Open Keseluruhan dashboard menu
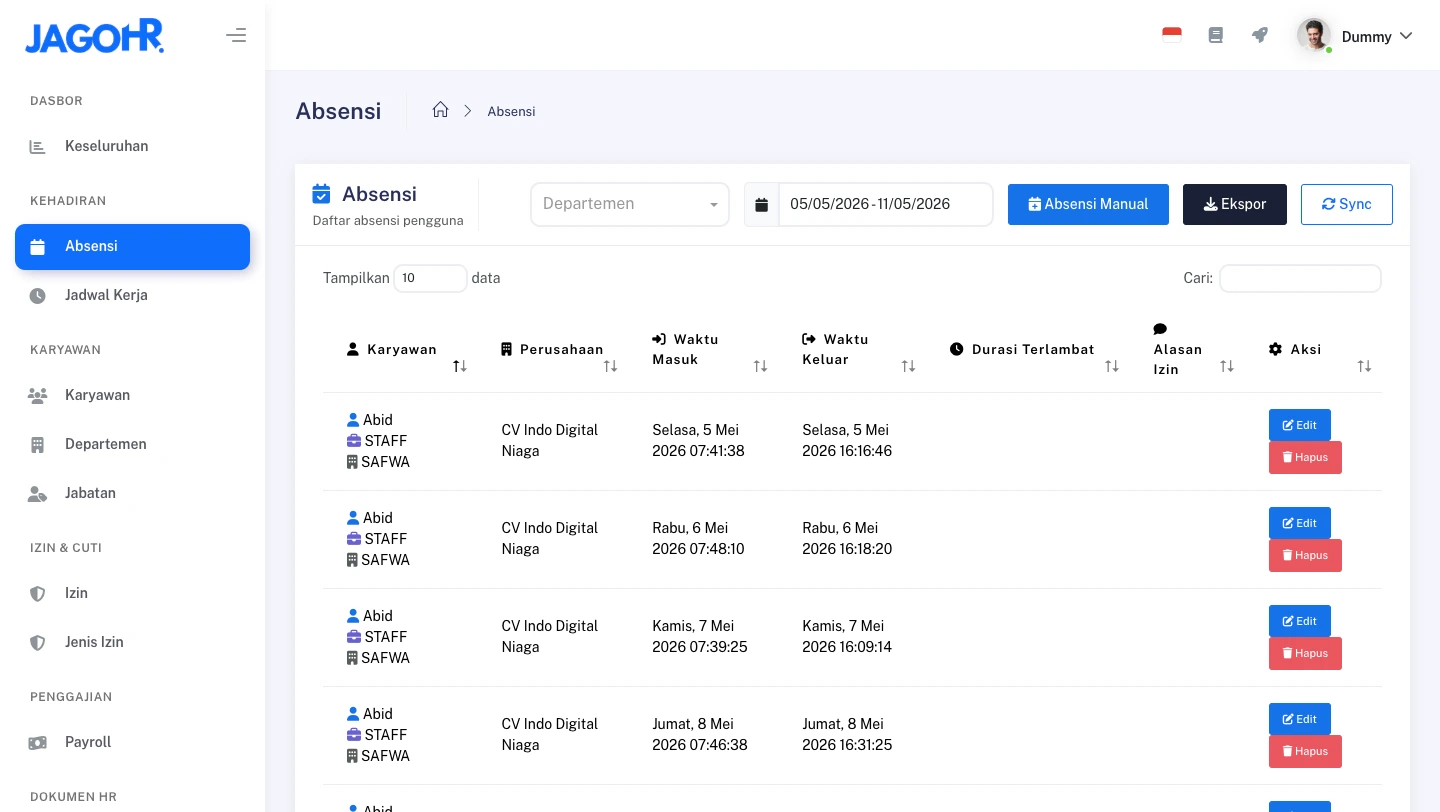 [132, 146]
